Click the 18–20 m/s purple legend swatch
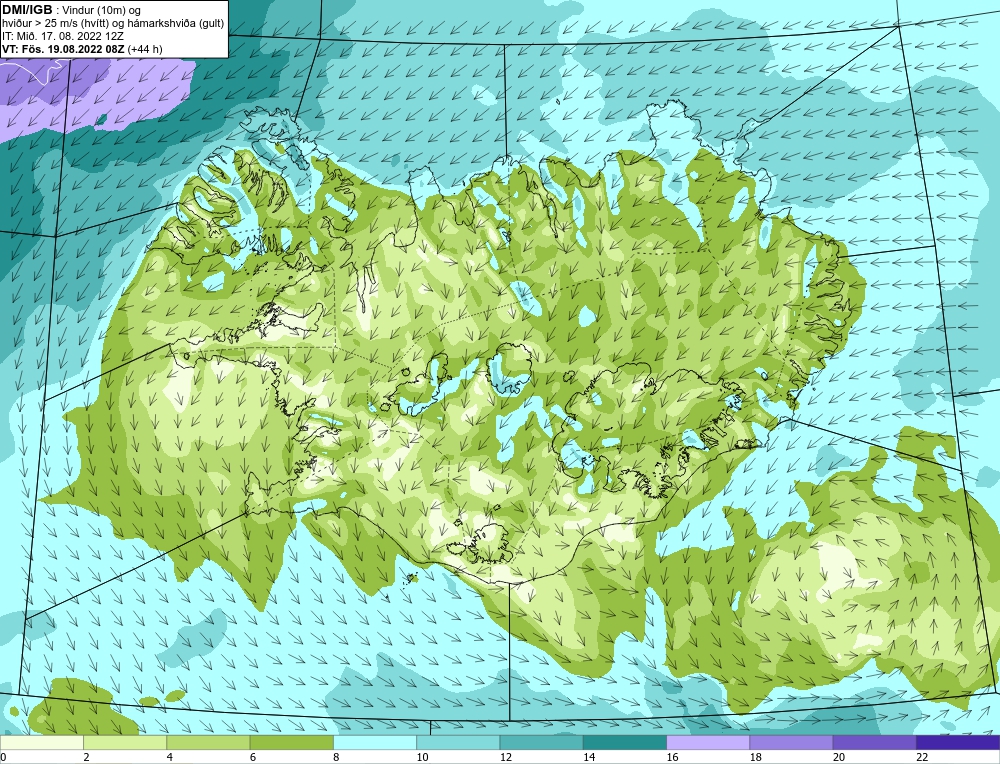 point(791,742)
